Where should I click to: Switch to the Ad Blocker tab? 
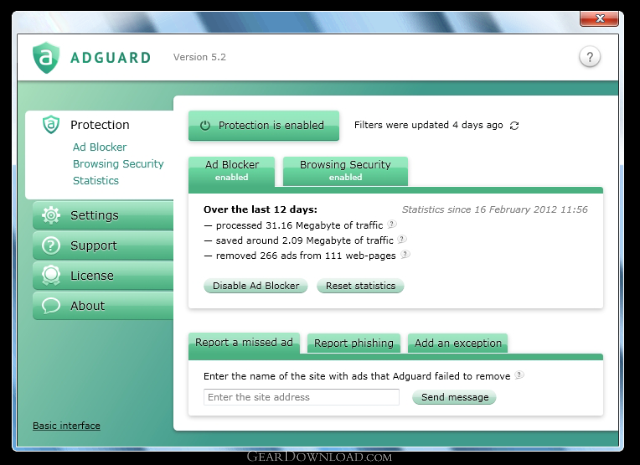tap(231, 171)
